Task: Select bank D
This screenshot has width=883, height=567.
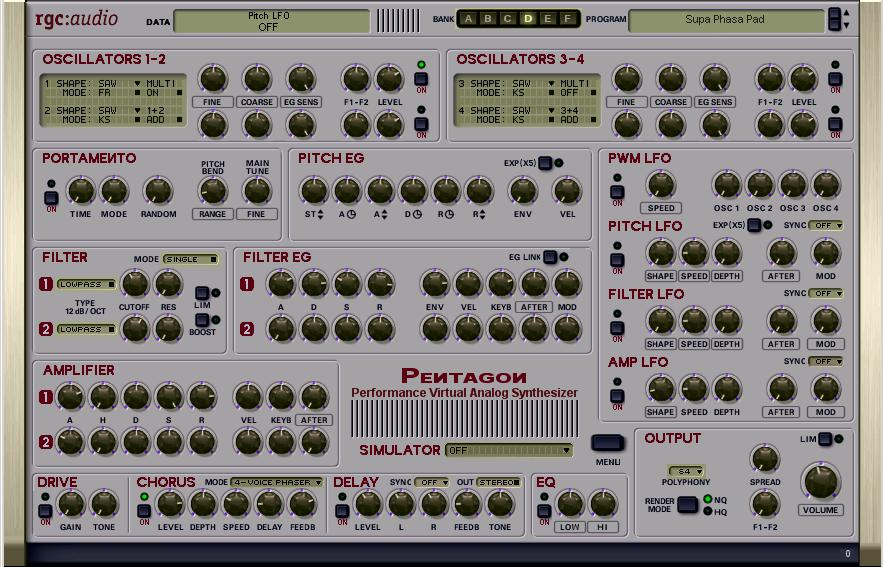Action: click(x=528, y=19)
